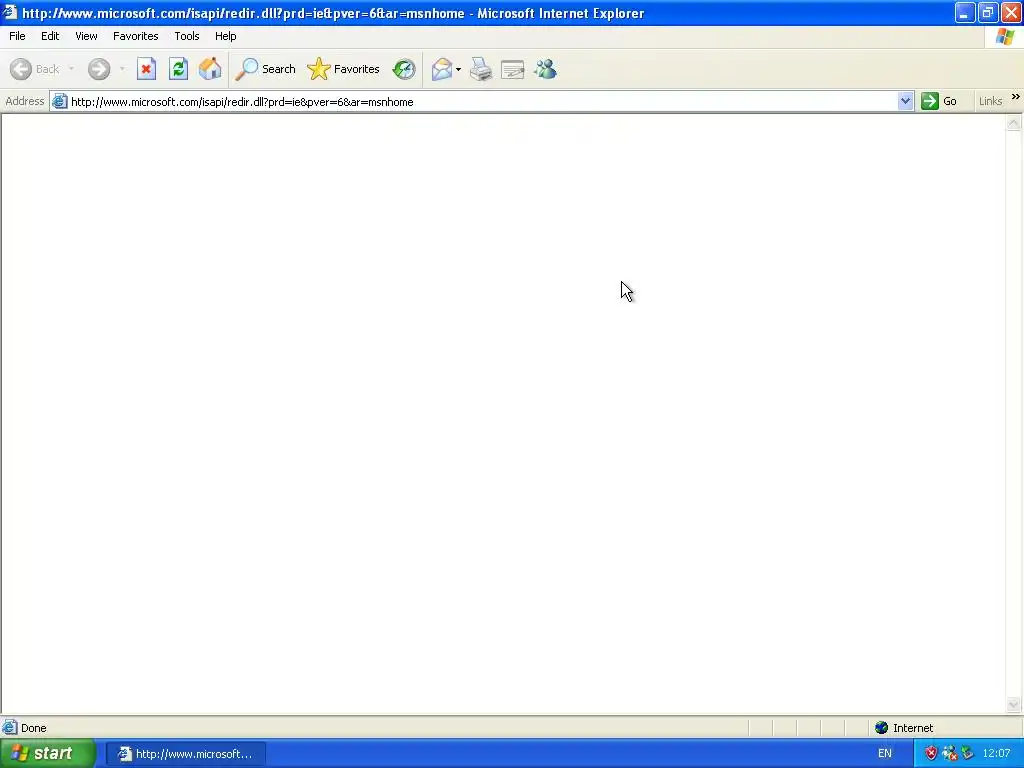Click the Back navigation arrow
Screen dimensions: 1024x768
pyautogui.click(x=21, y=69)
